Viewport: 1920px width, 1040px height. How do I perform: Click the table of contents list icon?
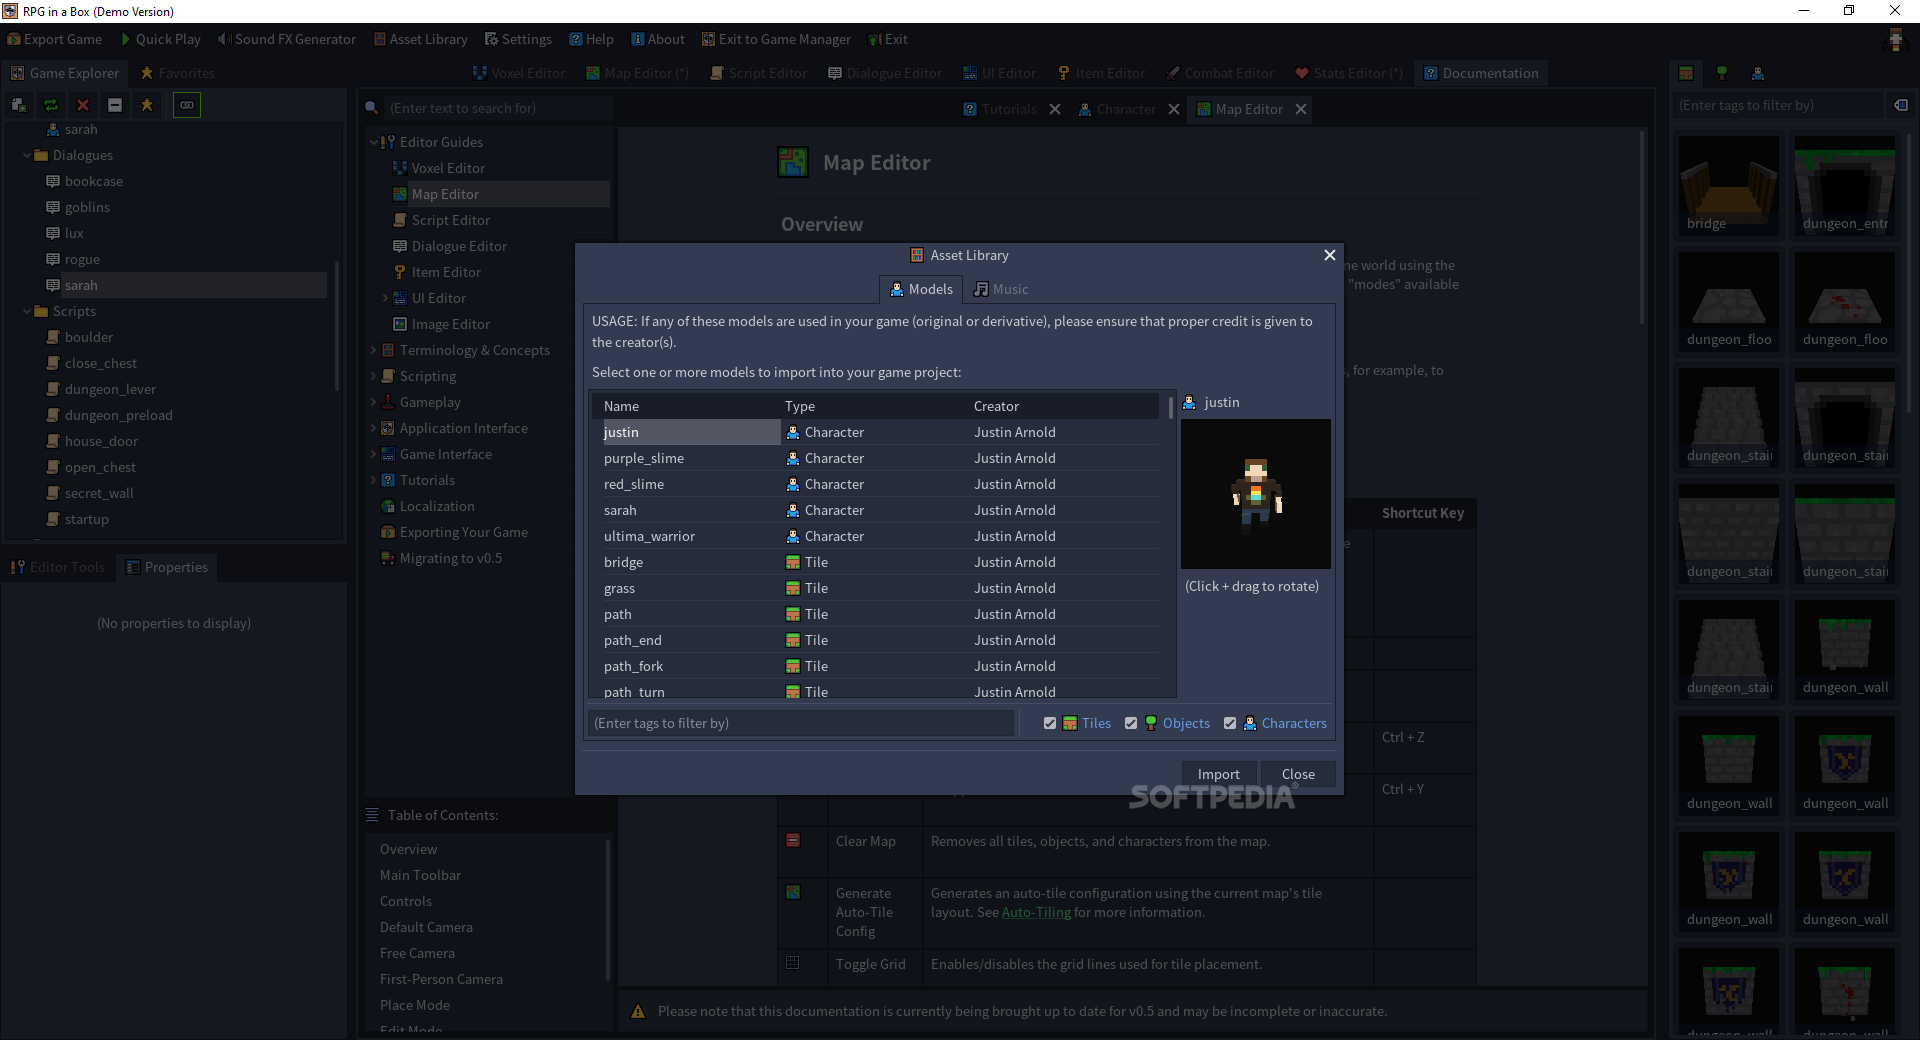tap(372, 815)
